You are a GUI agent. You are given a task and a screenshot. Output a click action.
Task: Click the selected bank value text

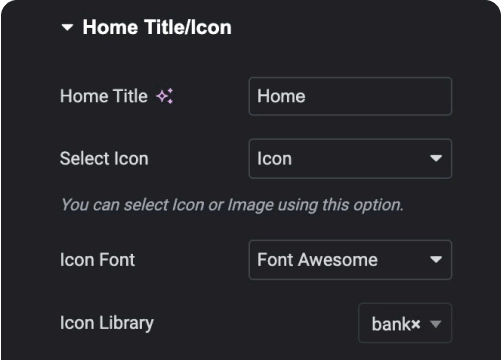click(x=391, y=324)
